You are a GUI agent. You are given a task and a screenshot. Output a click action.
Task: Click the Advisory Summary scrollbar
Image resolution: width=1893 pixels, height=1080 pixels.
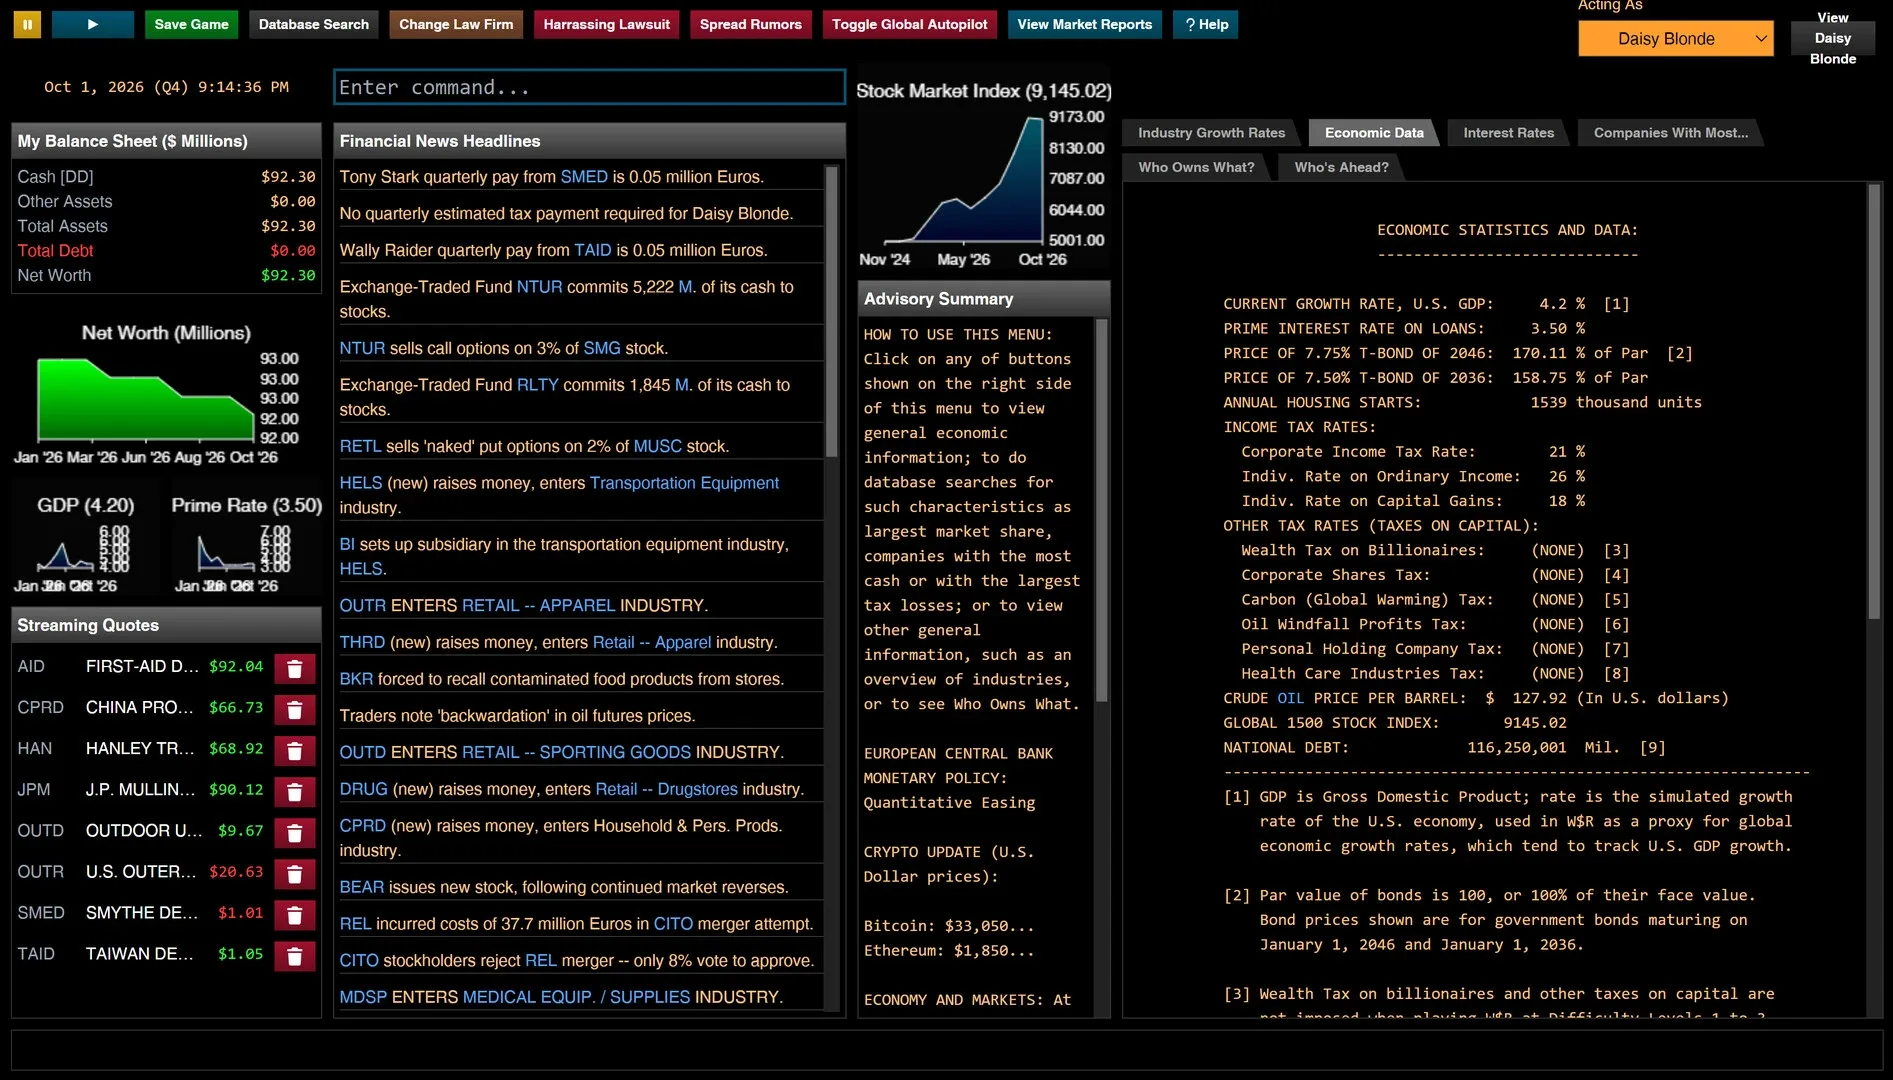click(x=1102, y=510)
